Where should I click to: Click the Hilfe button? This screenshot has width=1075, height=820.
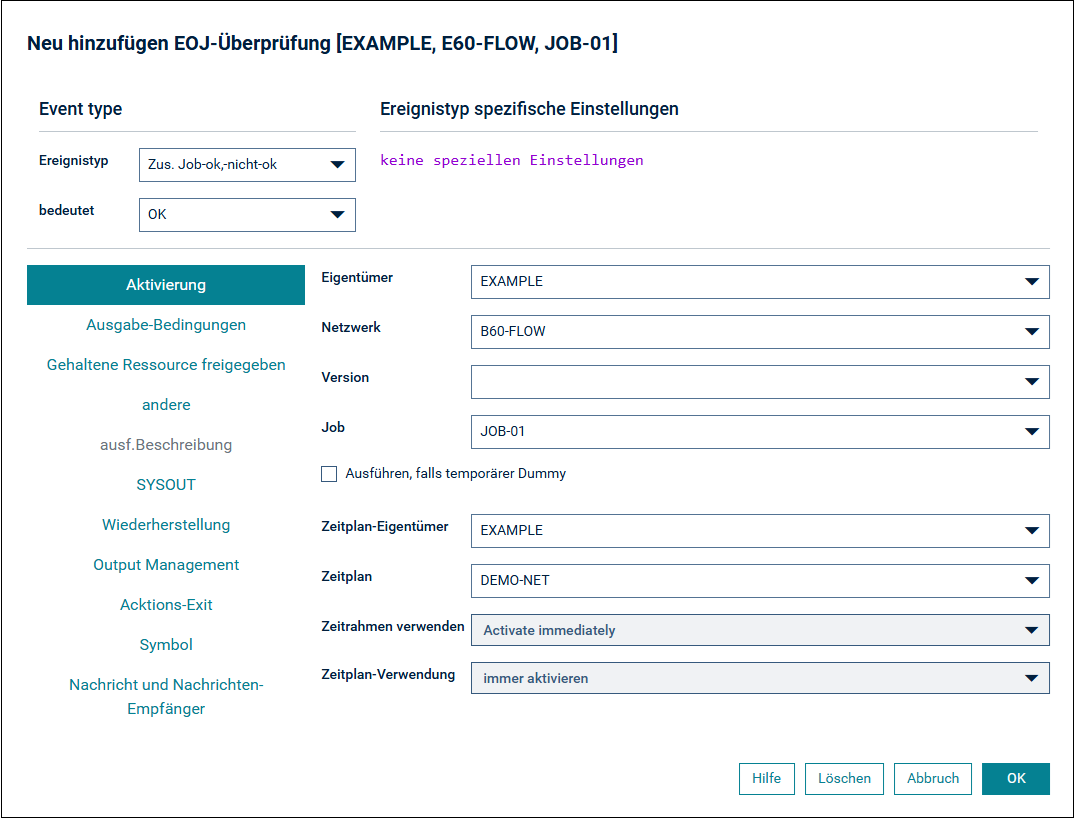(x=766, y=779)
